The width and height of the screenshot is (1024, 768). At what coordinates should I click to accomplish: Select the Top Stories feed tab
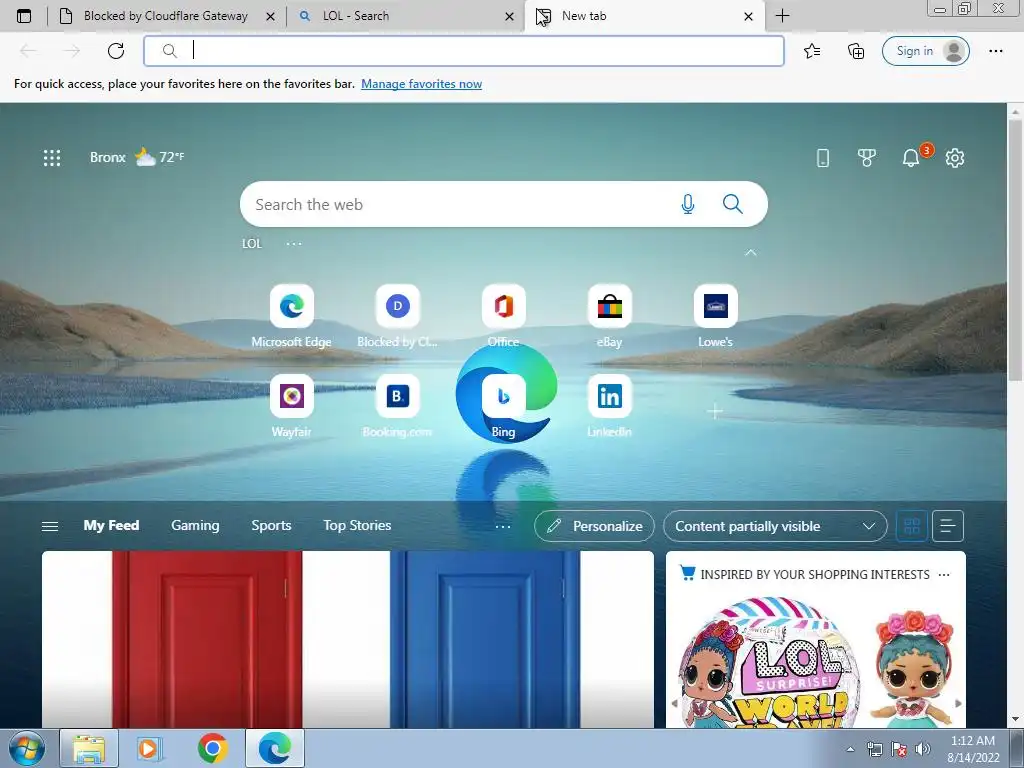357,525
